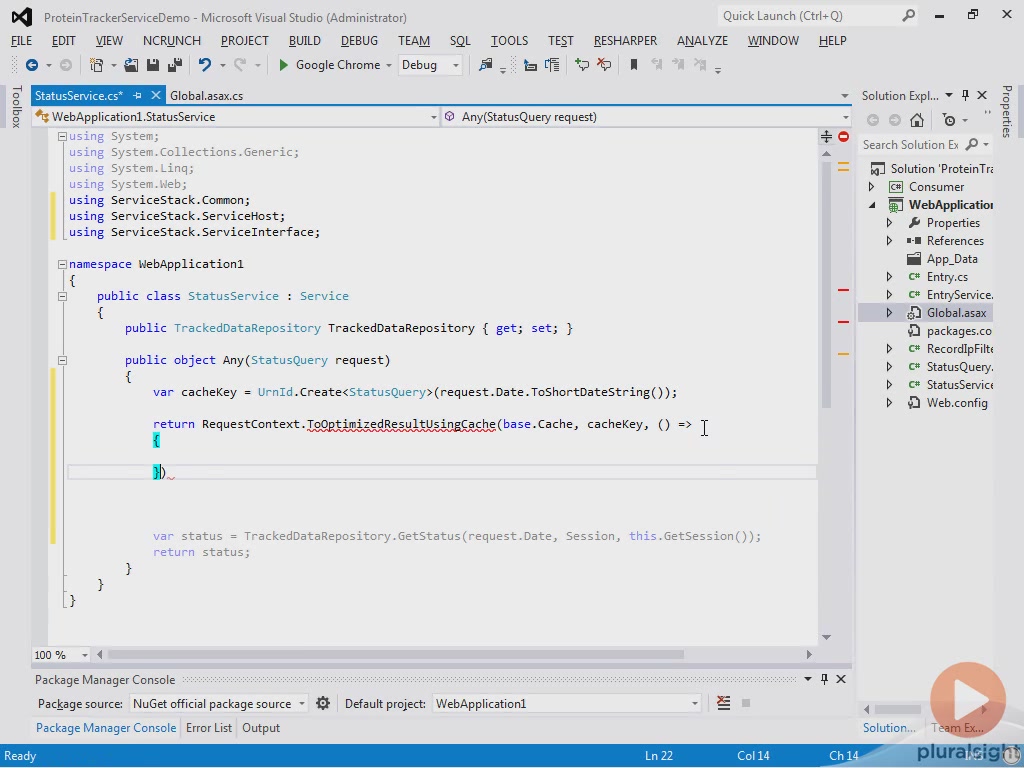The width and height of the screenshot is (1024, 768).
Task: Open the BUILD menu
Action: [x=304, y=40]
